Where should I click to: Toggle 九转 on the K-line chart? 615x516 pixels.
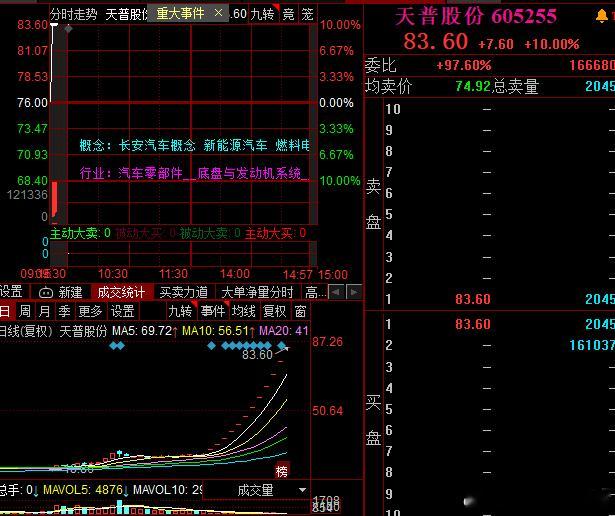[180, 311]
